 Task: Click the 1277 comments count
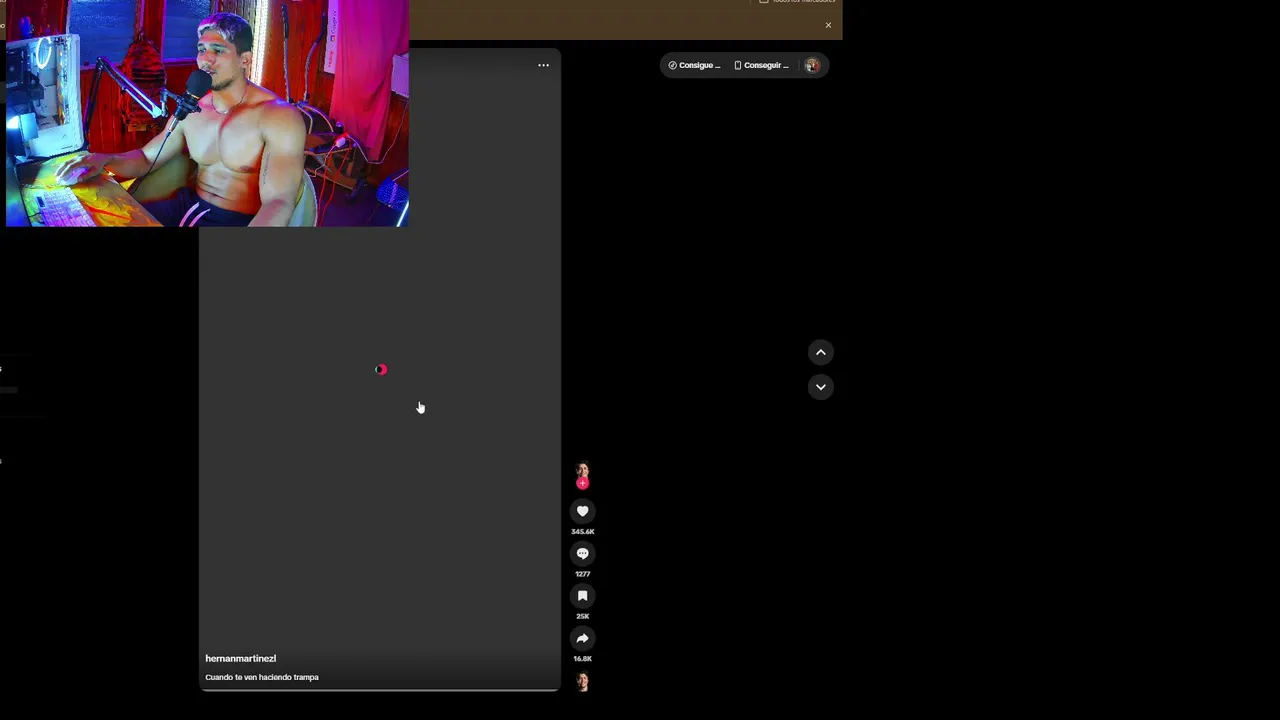point(582,574)
